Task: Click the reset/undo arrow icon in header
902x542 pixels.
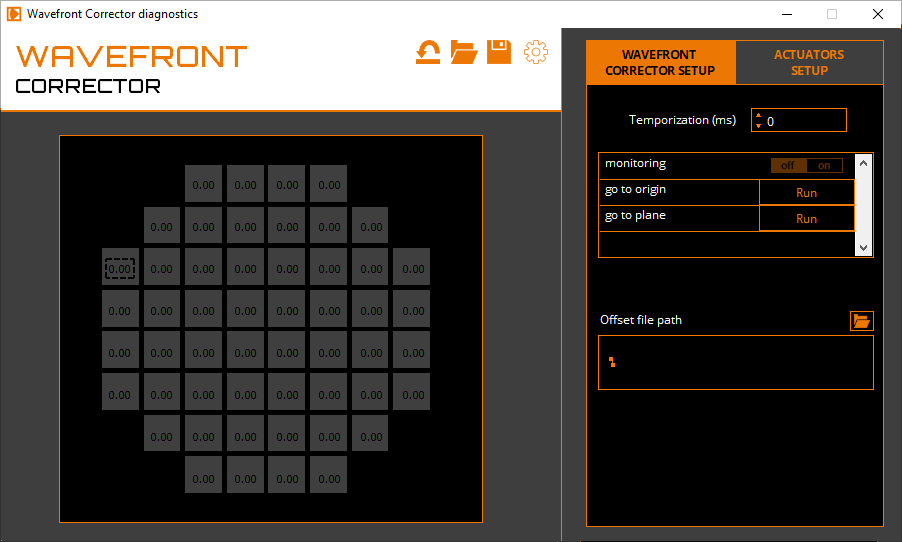Action: click(428, 52)
